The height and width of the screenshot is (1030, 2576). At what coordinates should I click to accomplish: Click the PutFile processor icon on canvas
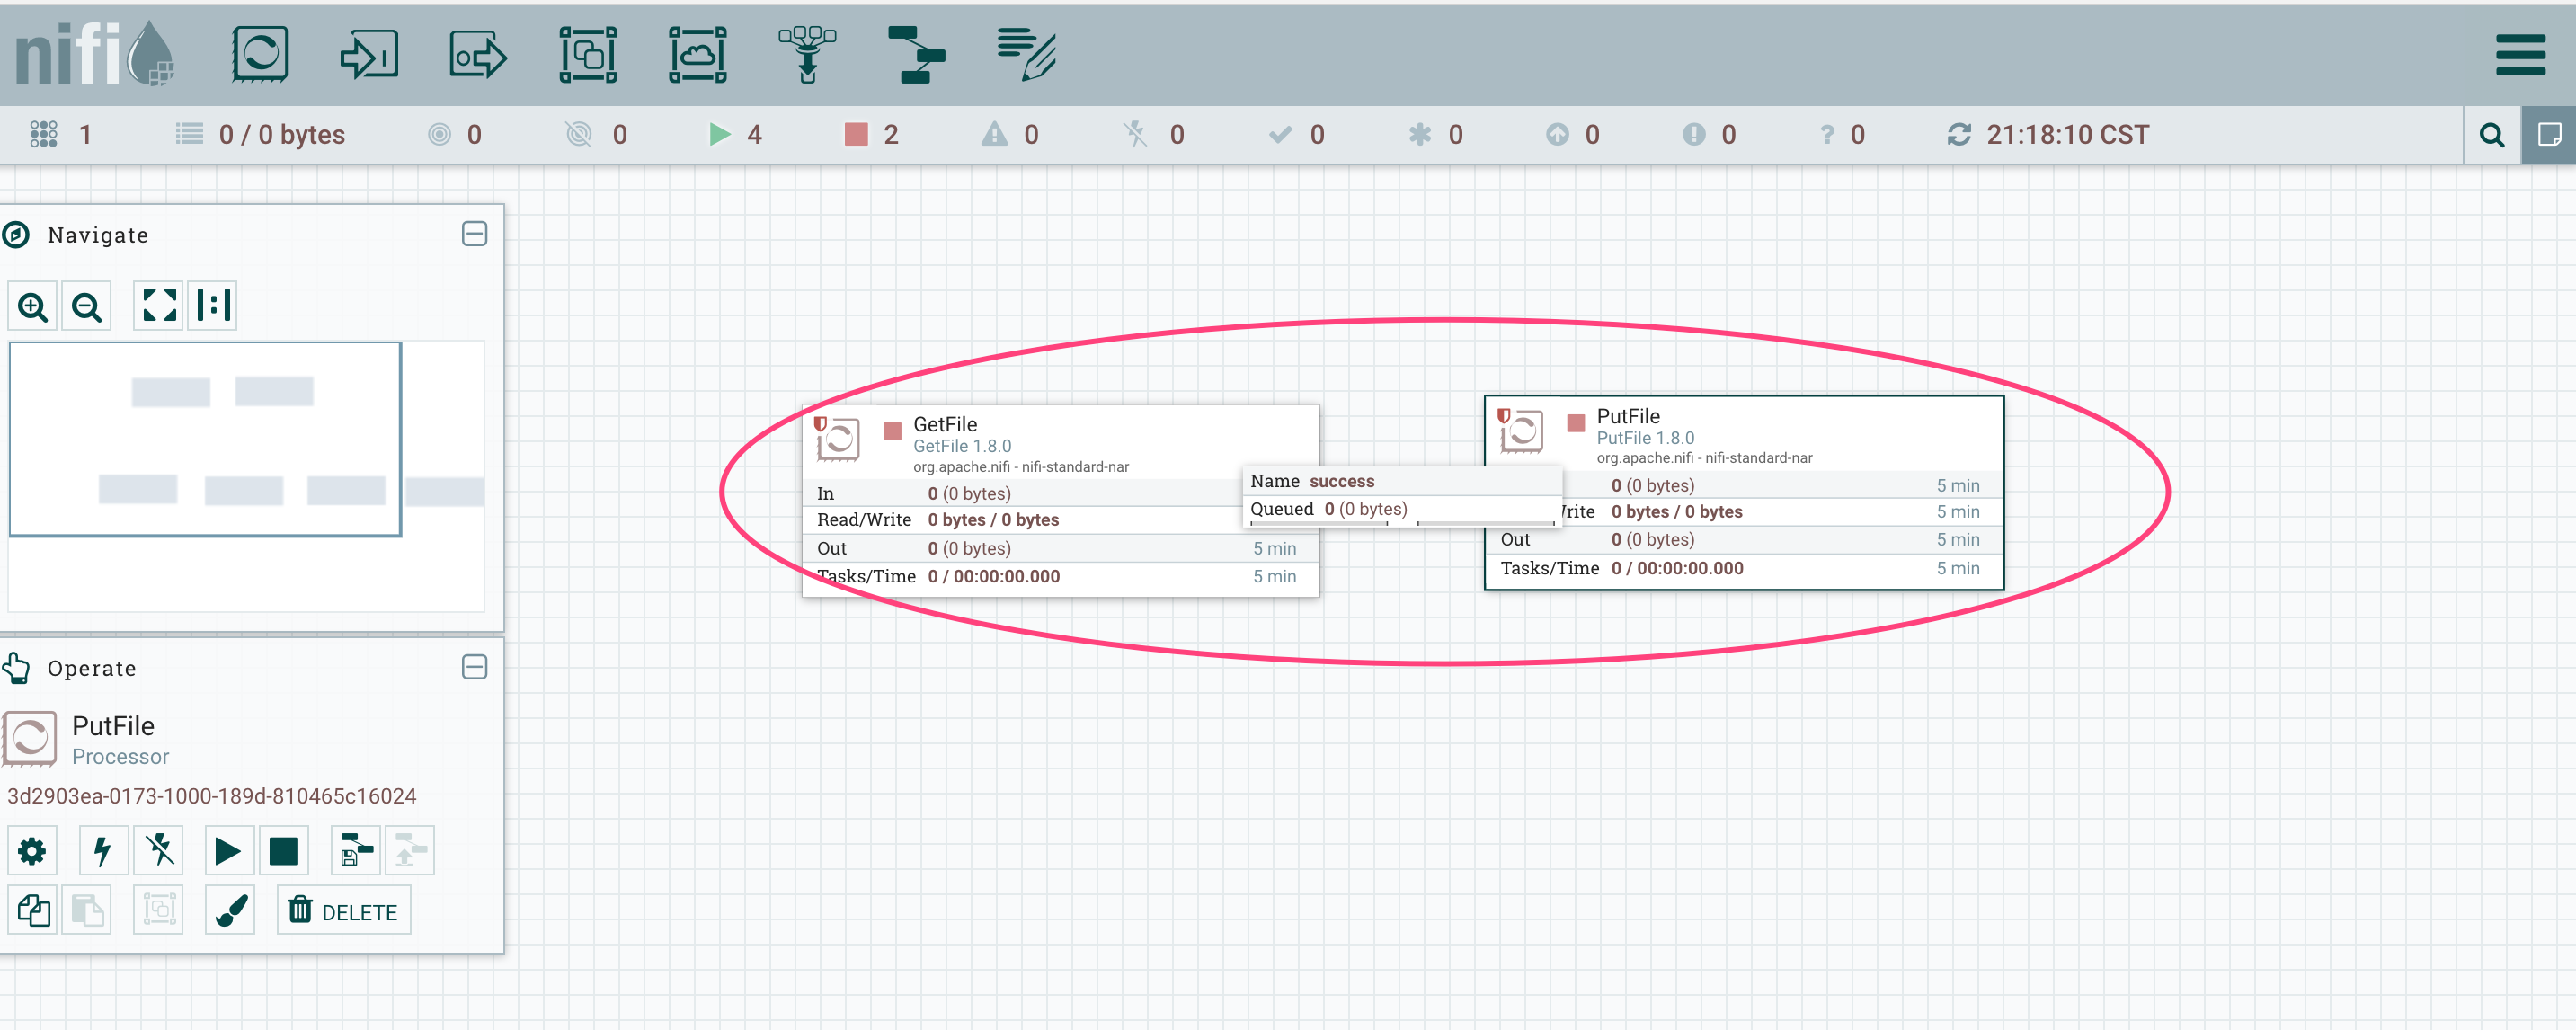(1521, 431)
